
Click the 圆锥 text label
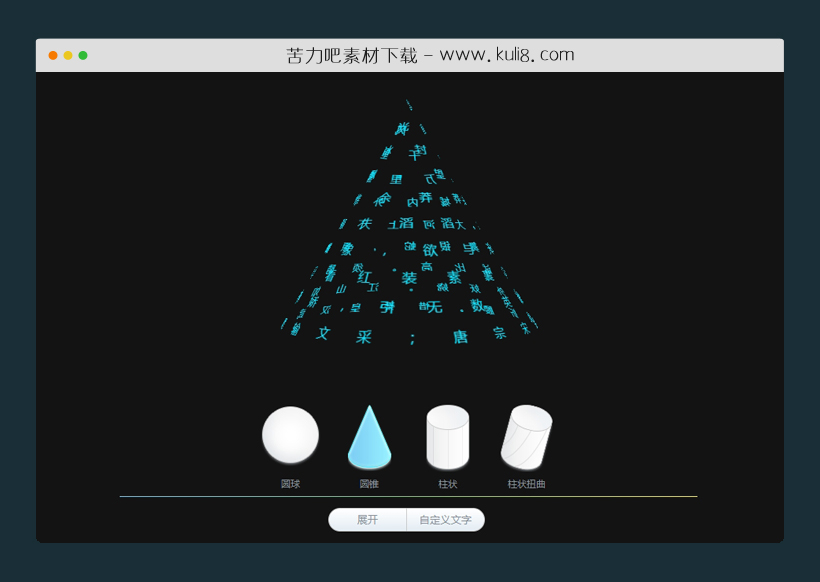click(369, 484)
